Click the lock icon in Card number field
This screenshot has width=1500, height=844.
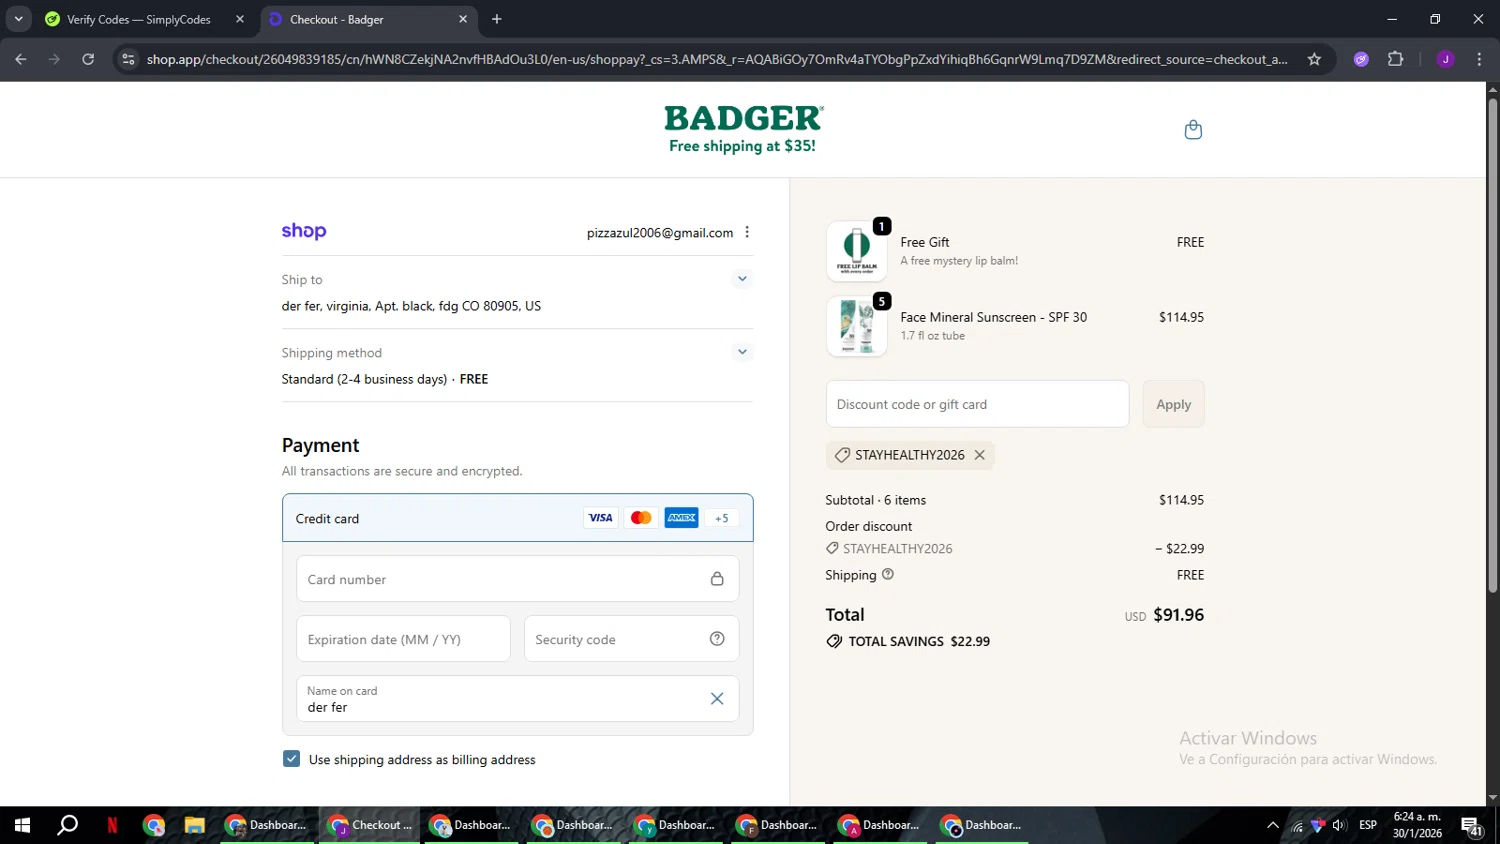pos(717,579)
